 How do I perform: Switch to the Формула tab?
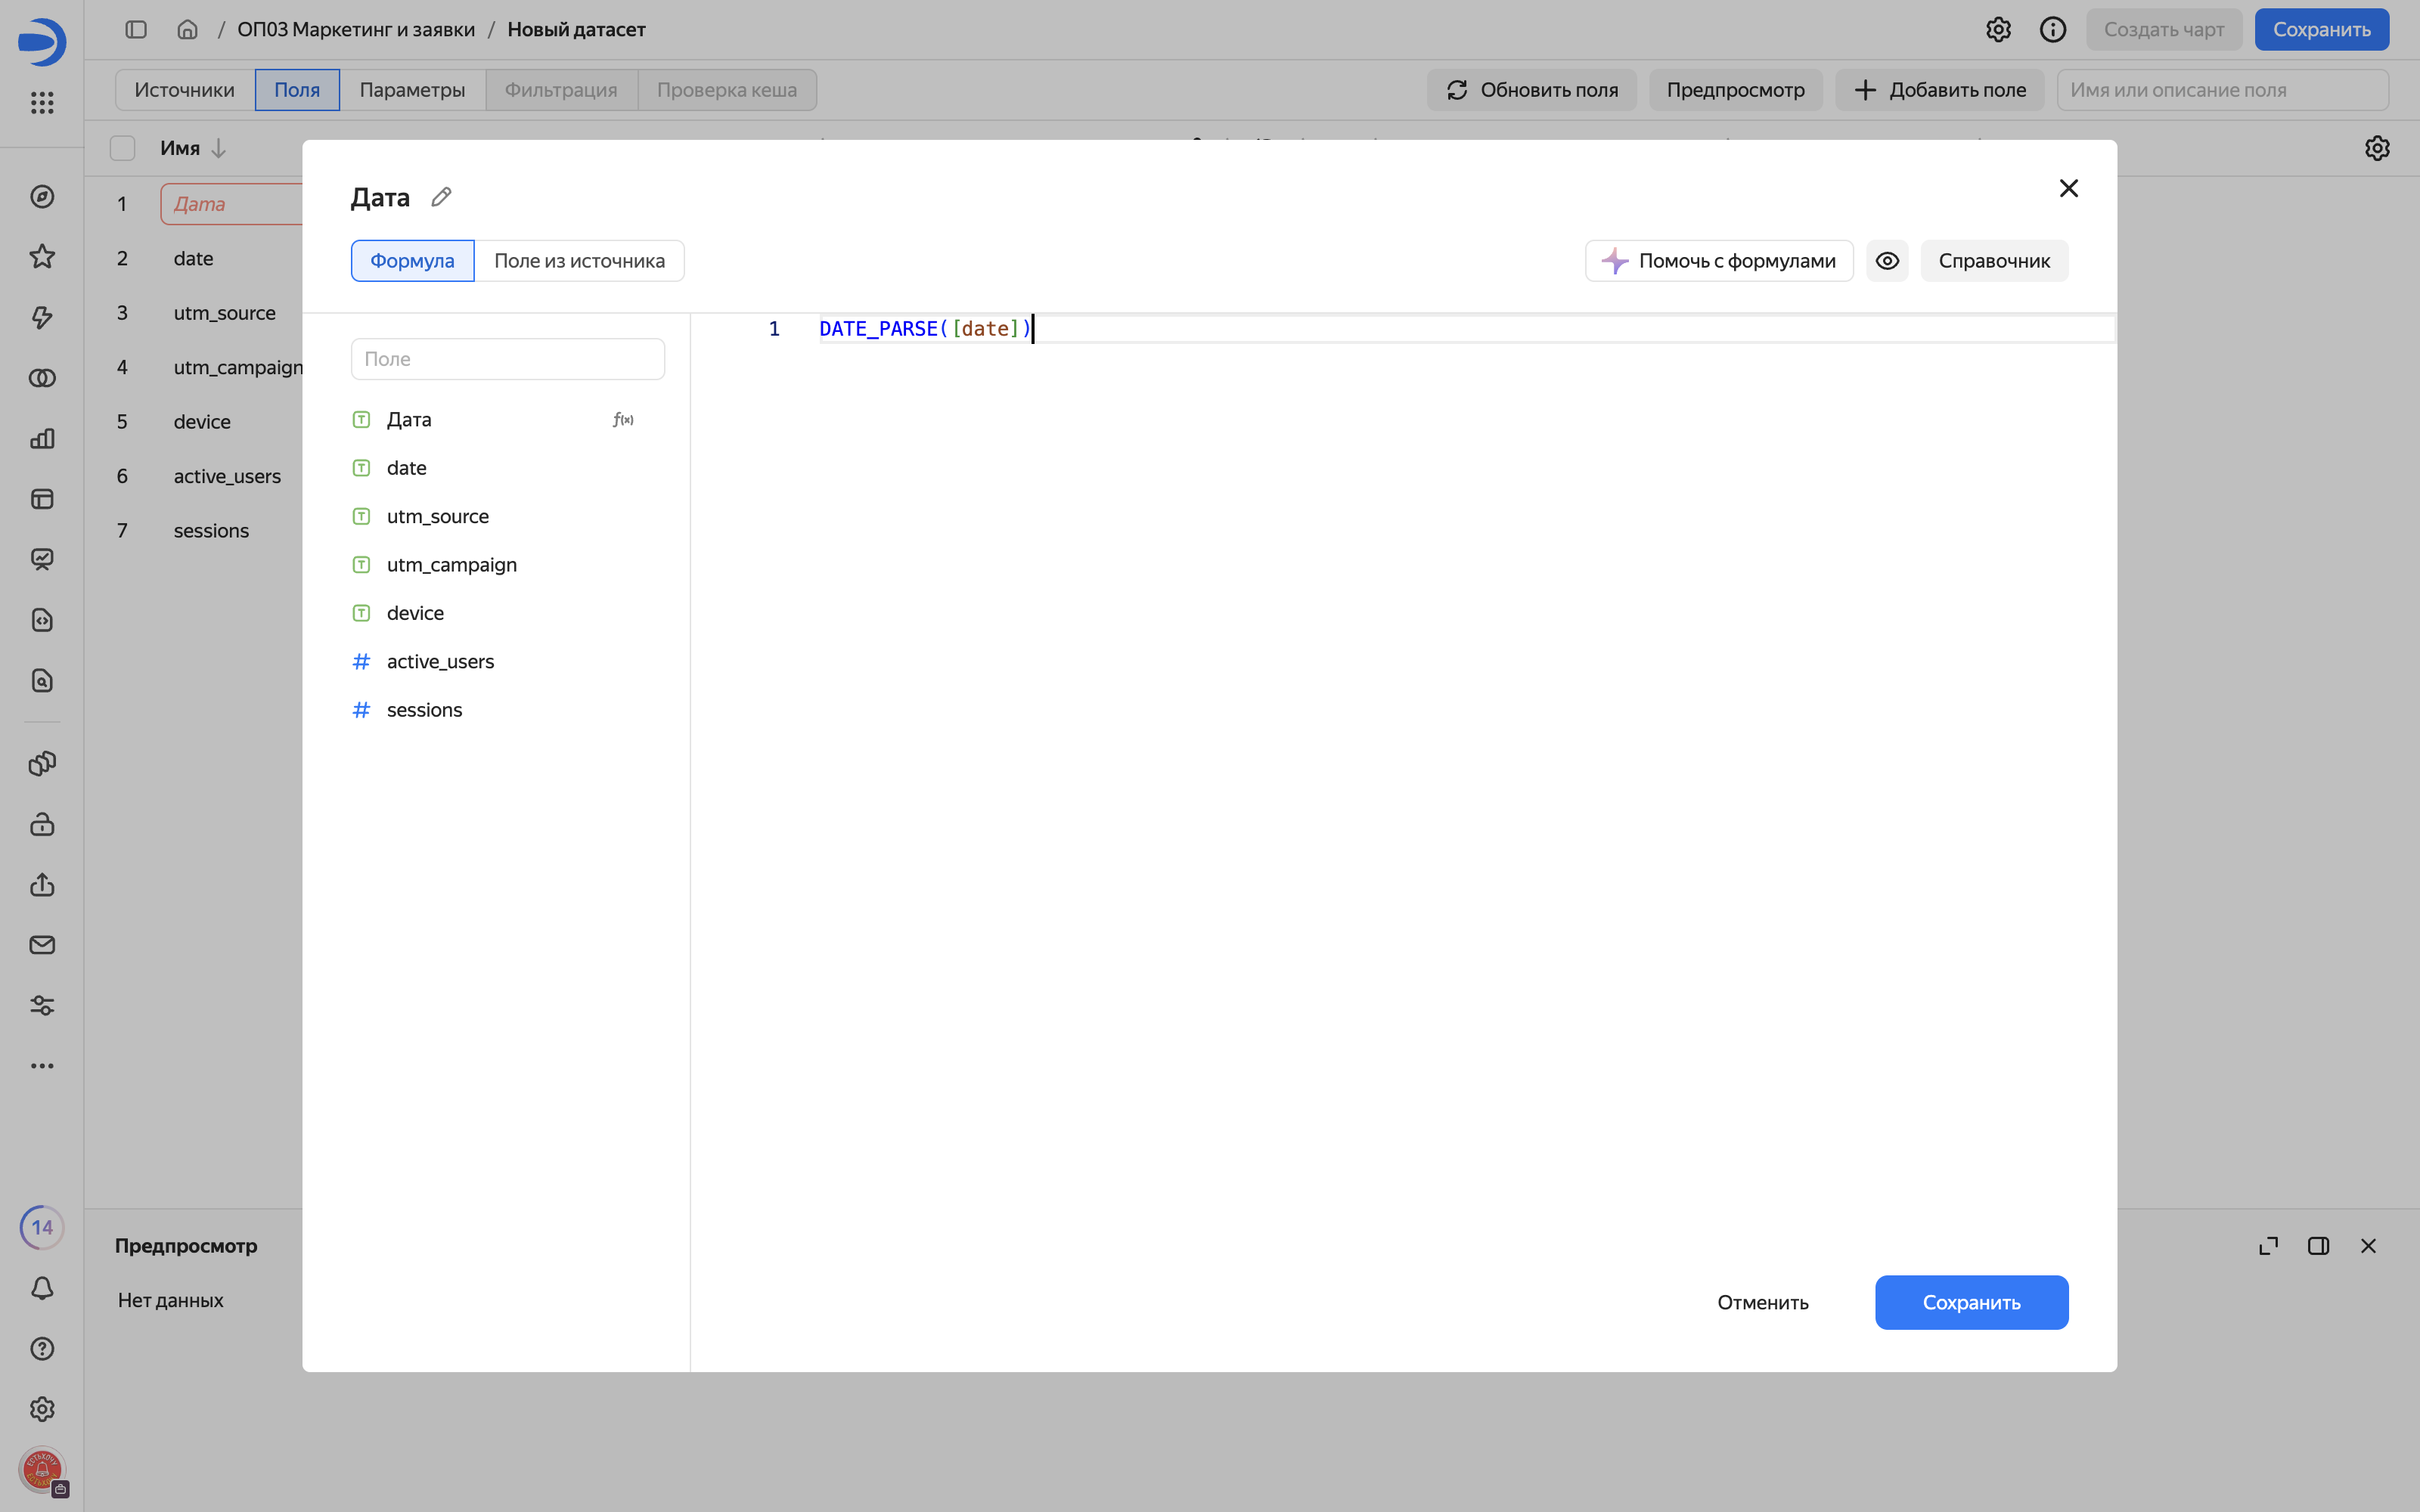(x=412, y=261)
